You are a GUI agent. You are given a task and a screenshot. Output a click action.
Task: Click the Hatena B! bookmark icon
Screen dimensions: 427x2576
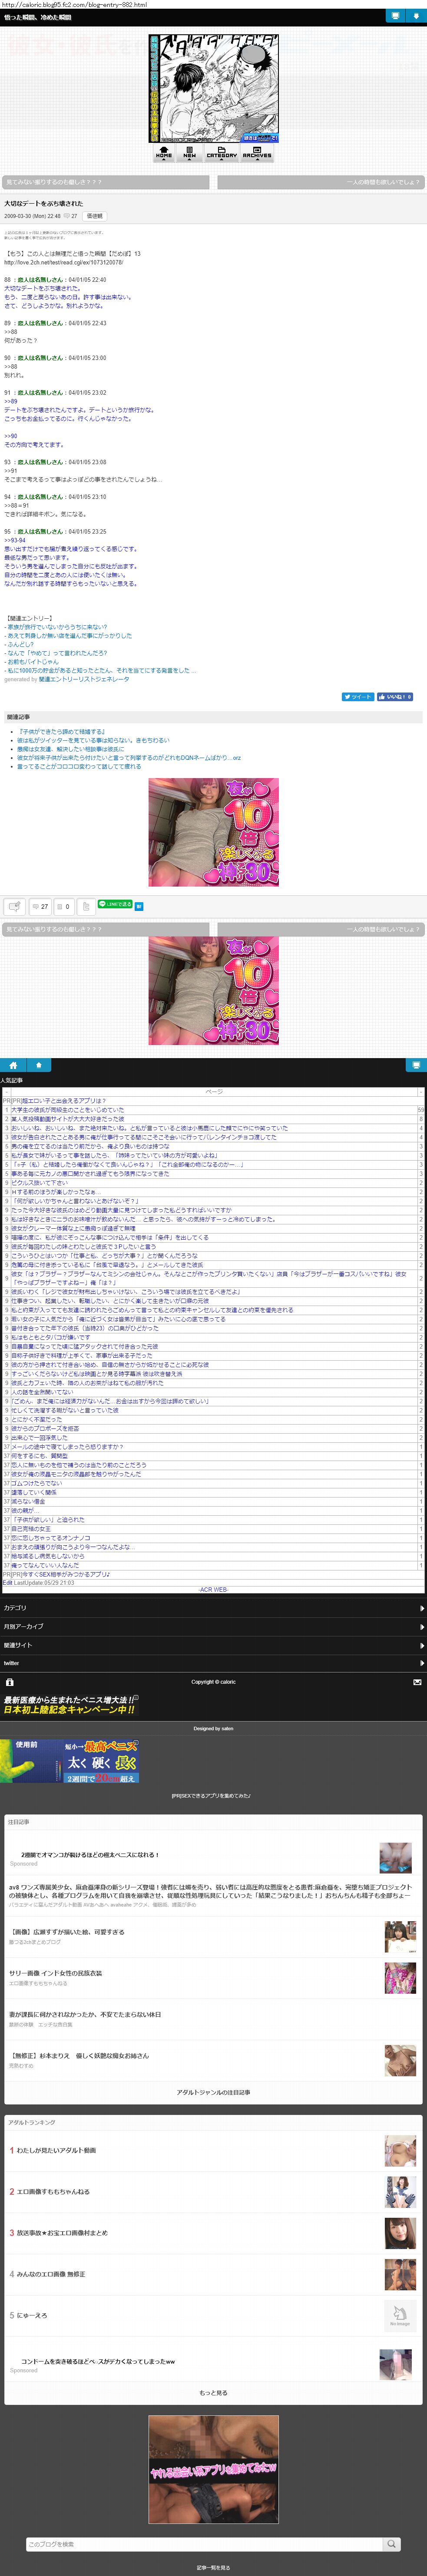(x=139, y=906)
